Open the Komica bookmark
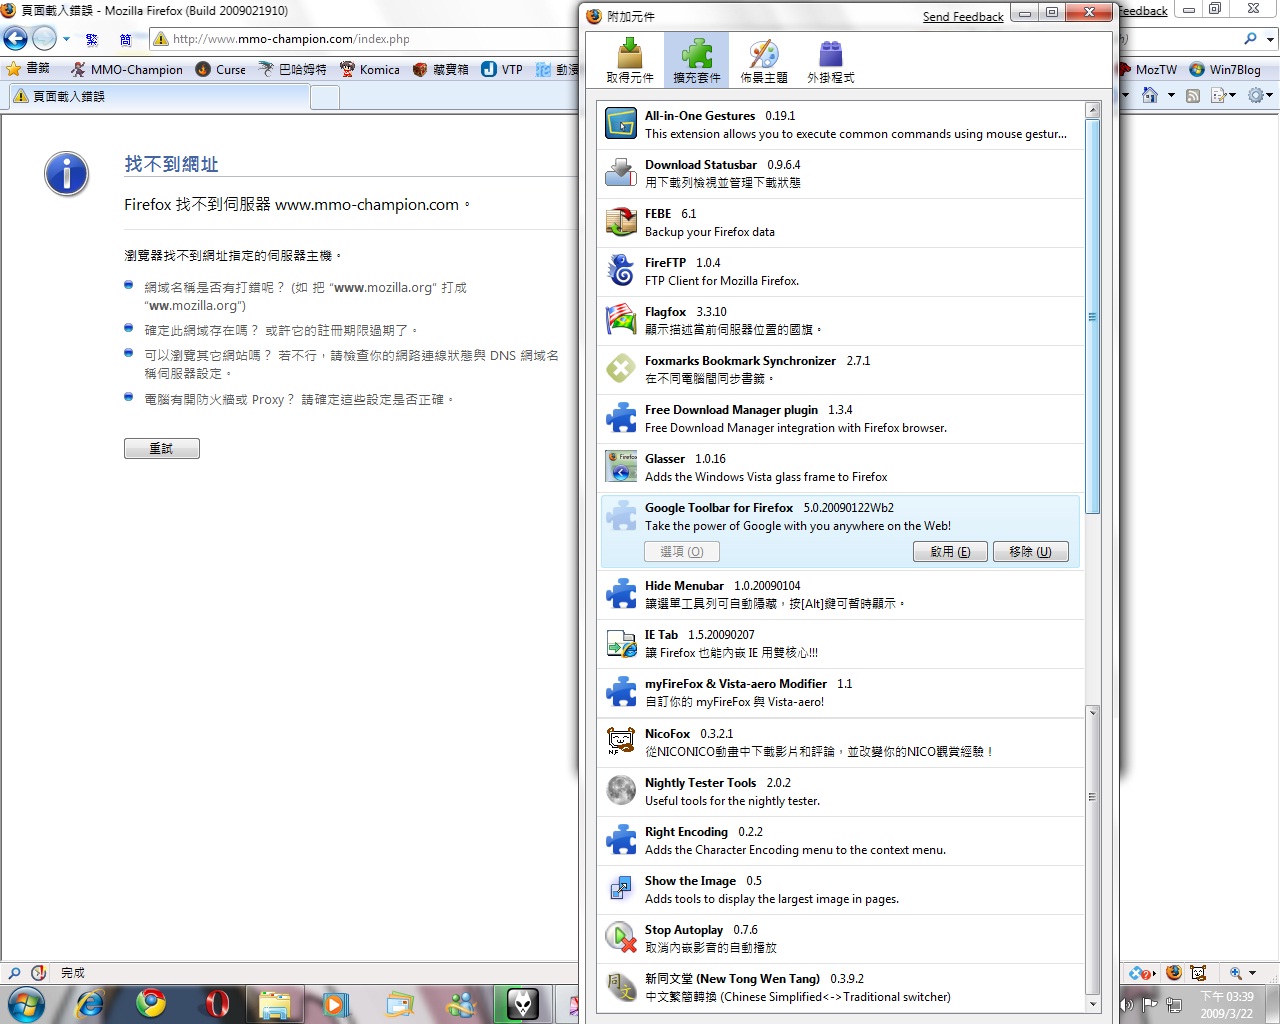The width and height of the screenshot is (1280, 1024). [x=370, y=69]
